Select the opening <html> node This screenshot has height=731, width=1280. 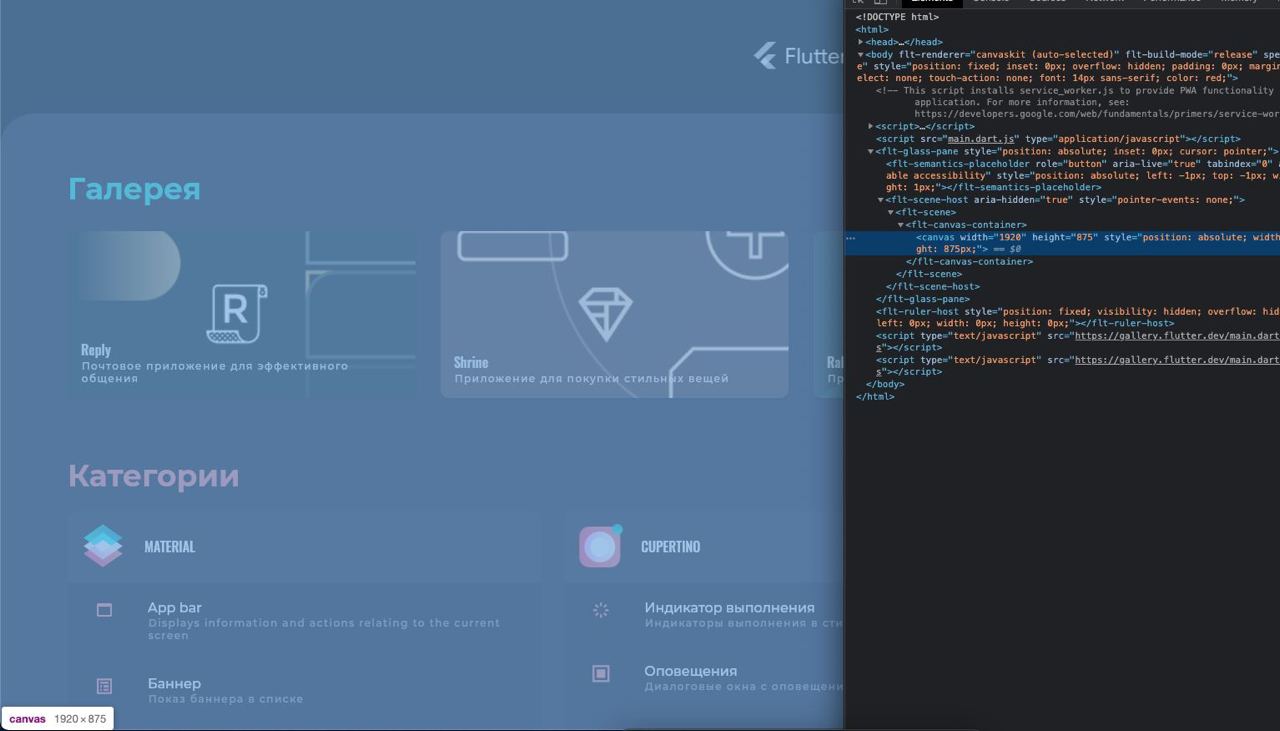pyautogui.click(x=872, y=30)
